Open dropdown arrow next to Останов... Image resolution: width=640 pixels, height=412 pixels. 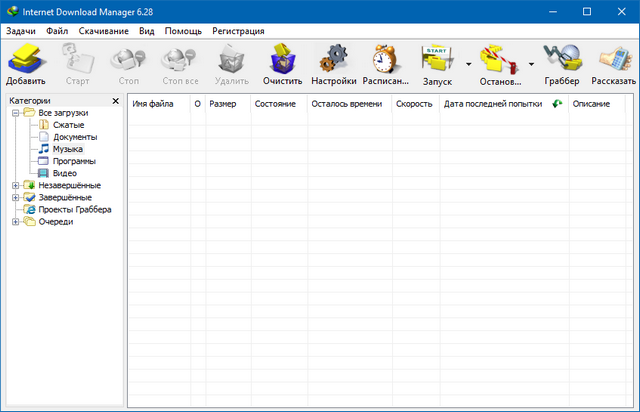(530, 64)
